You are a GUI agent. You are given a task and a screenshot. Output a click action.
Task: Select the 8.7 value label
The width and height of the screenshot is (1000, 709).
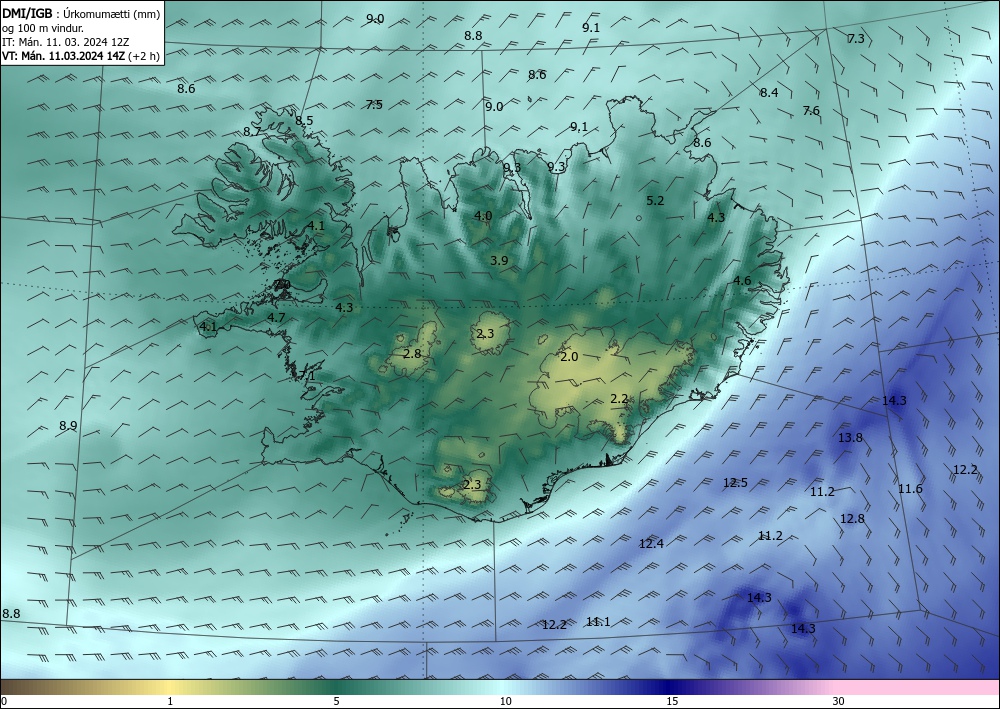click(x=253, y=132)
